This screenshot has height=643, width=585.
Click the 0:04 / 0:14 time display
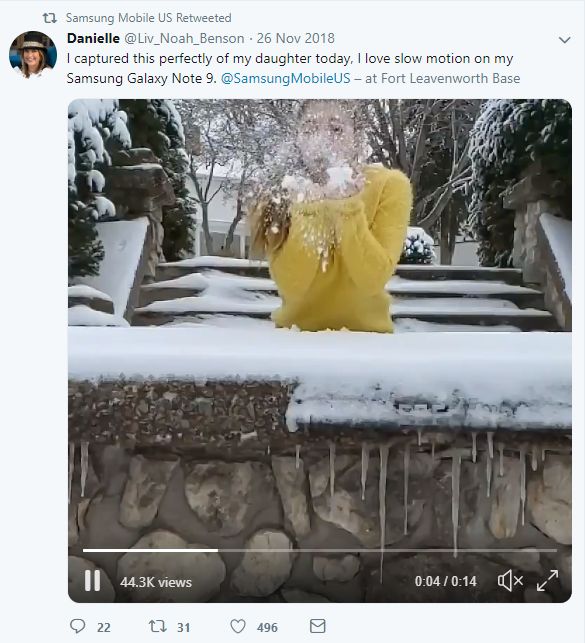click(446, 581)
